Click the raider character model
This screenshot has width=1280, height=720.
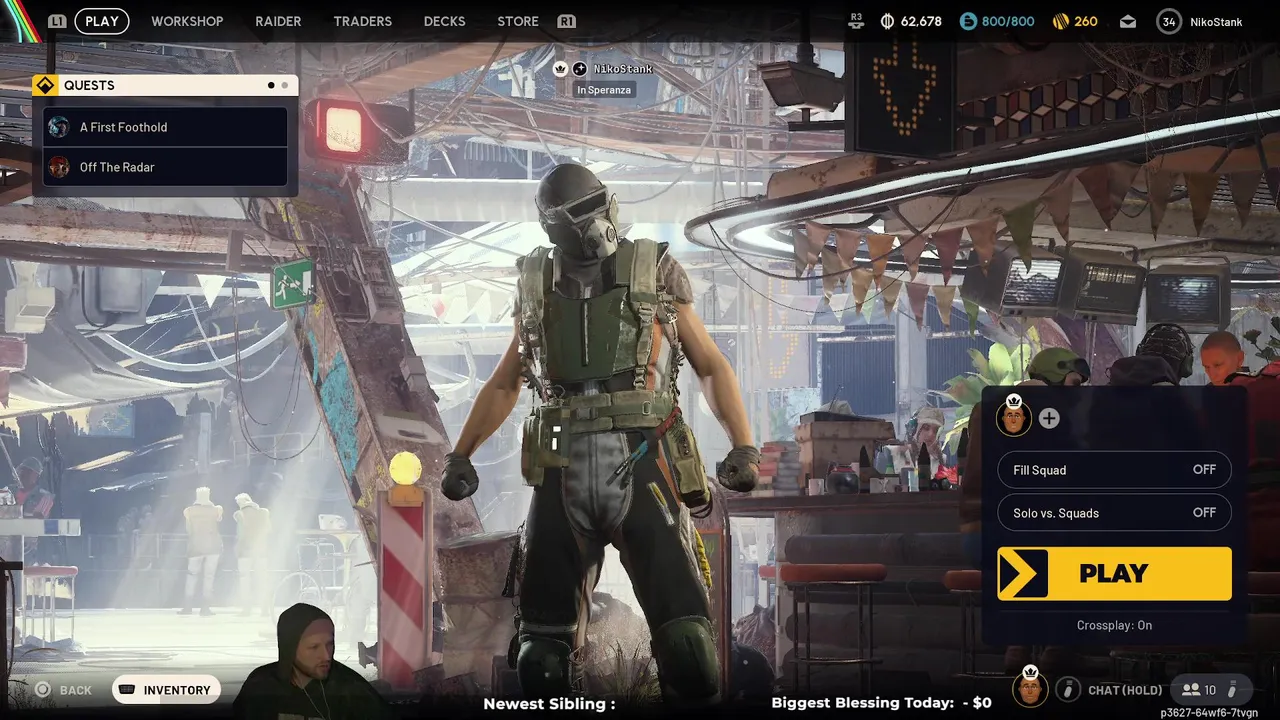[x=600, y=430]
